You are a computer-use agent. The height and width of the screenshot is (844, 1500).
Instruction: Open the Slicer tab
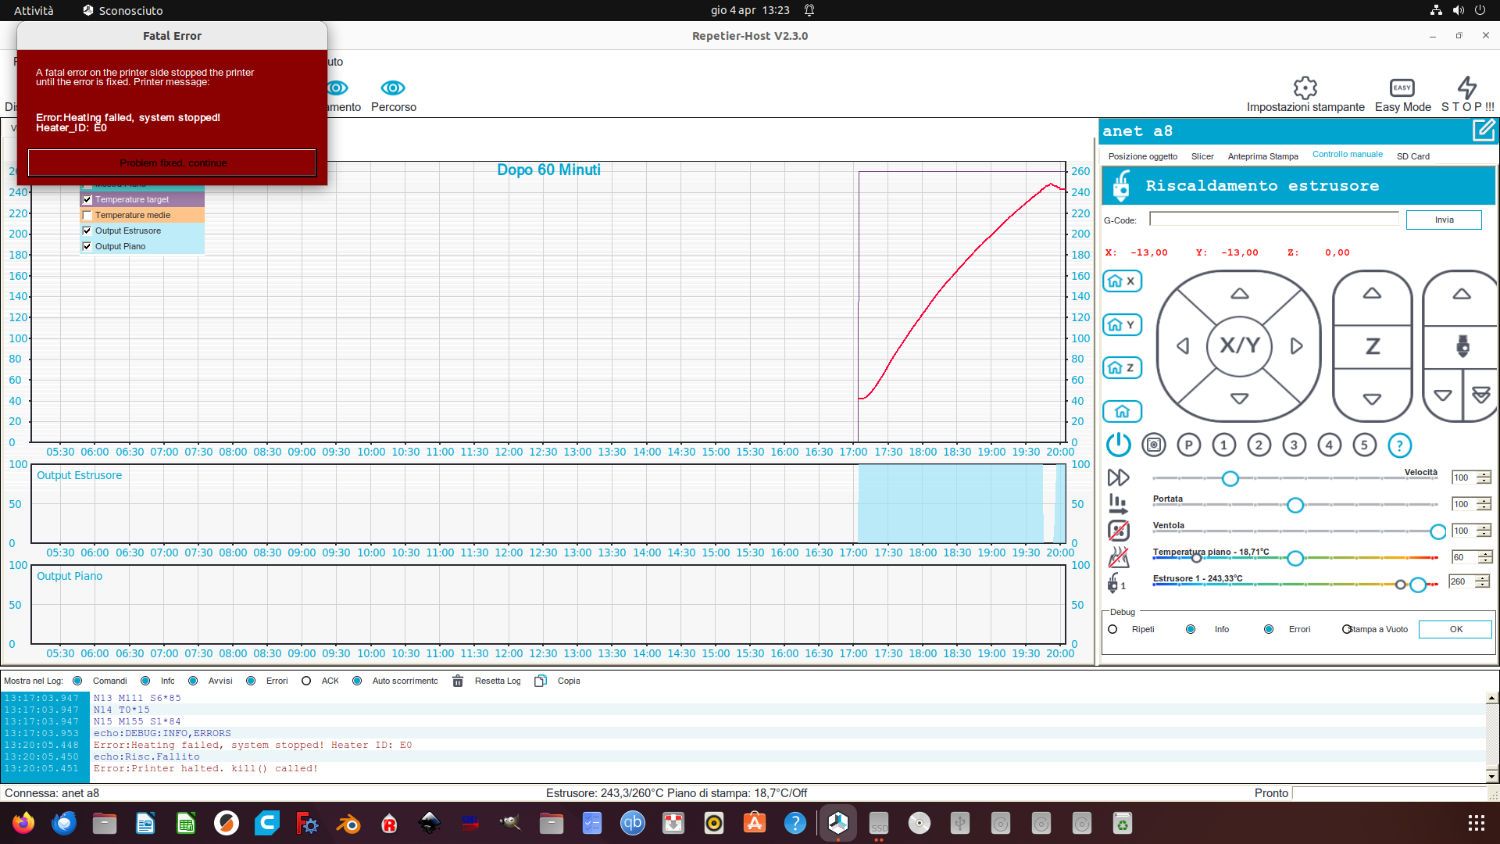1202,156
